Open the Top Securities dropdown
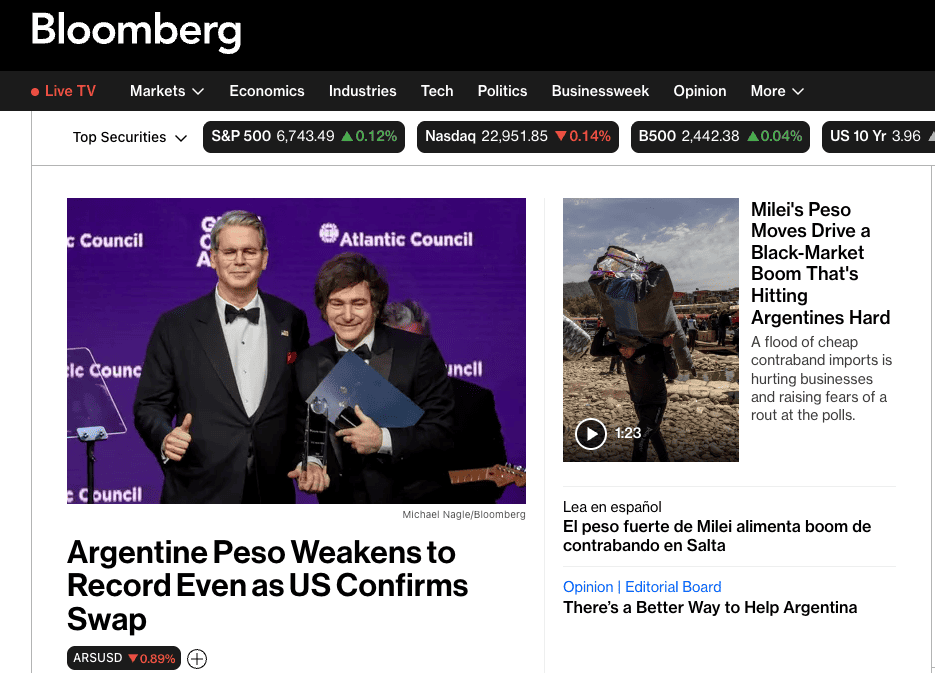Screen dimensions: 935x673 coord(130,137)
